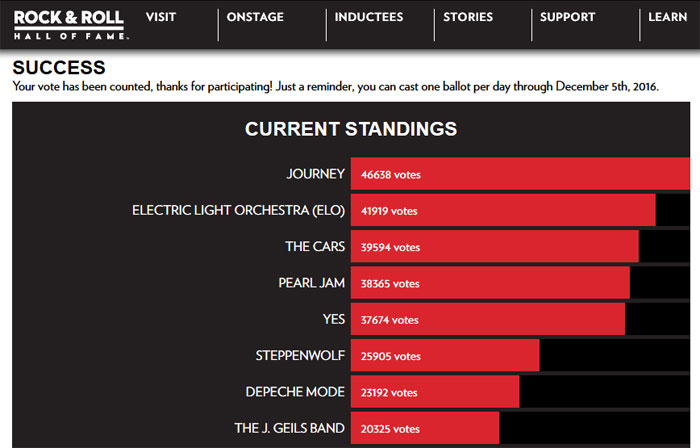Screen dimensions: 700x448
Task: Click the Electric Light Orchestra vote bar
Action: coord(502,210)
